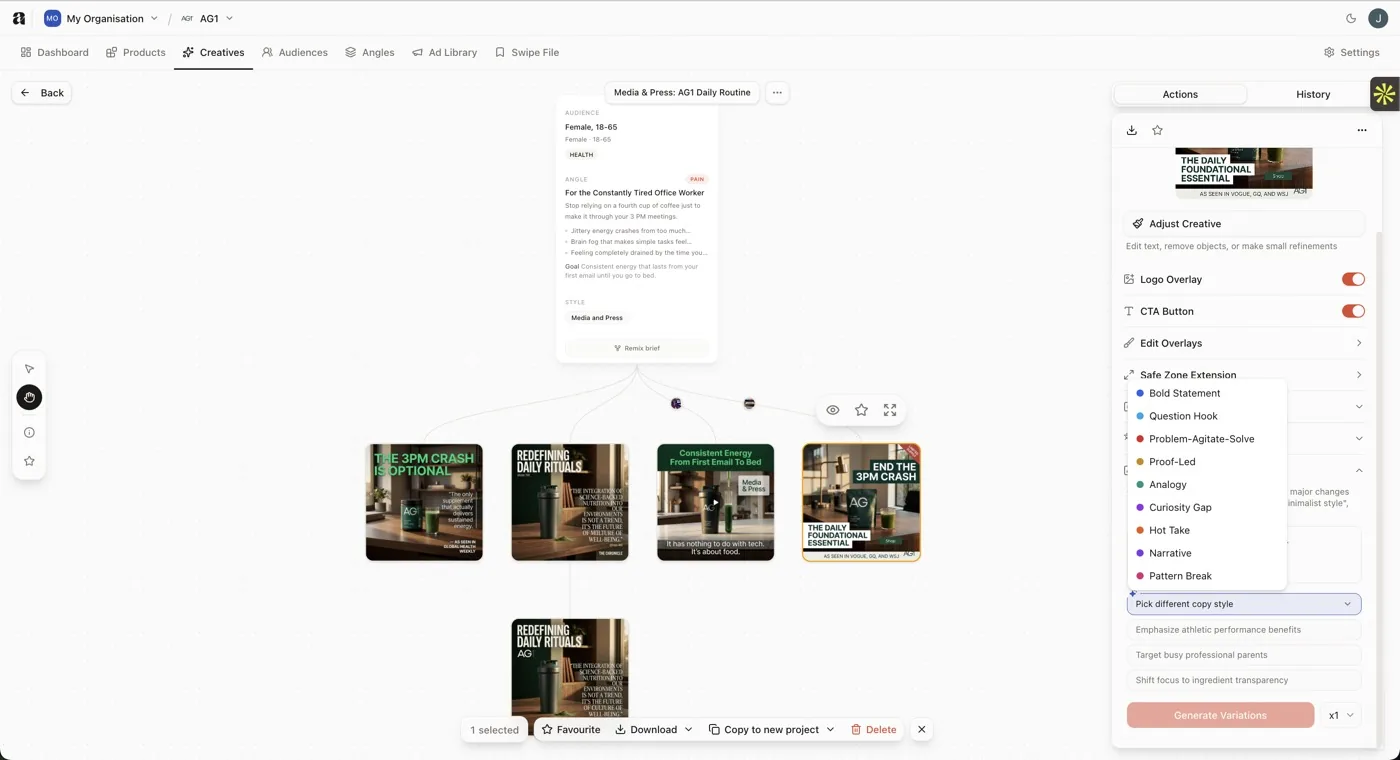Toggle visibility with the eye icon

[x=832, y=410]
